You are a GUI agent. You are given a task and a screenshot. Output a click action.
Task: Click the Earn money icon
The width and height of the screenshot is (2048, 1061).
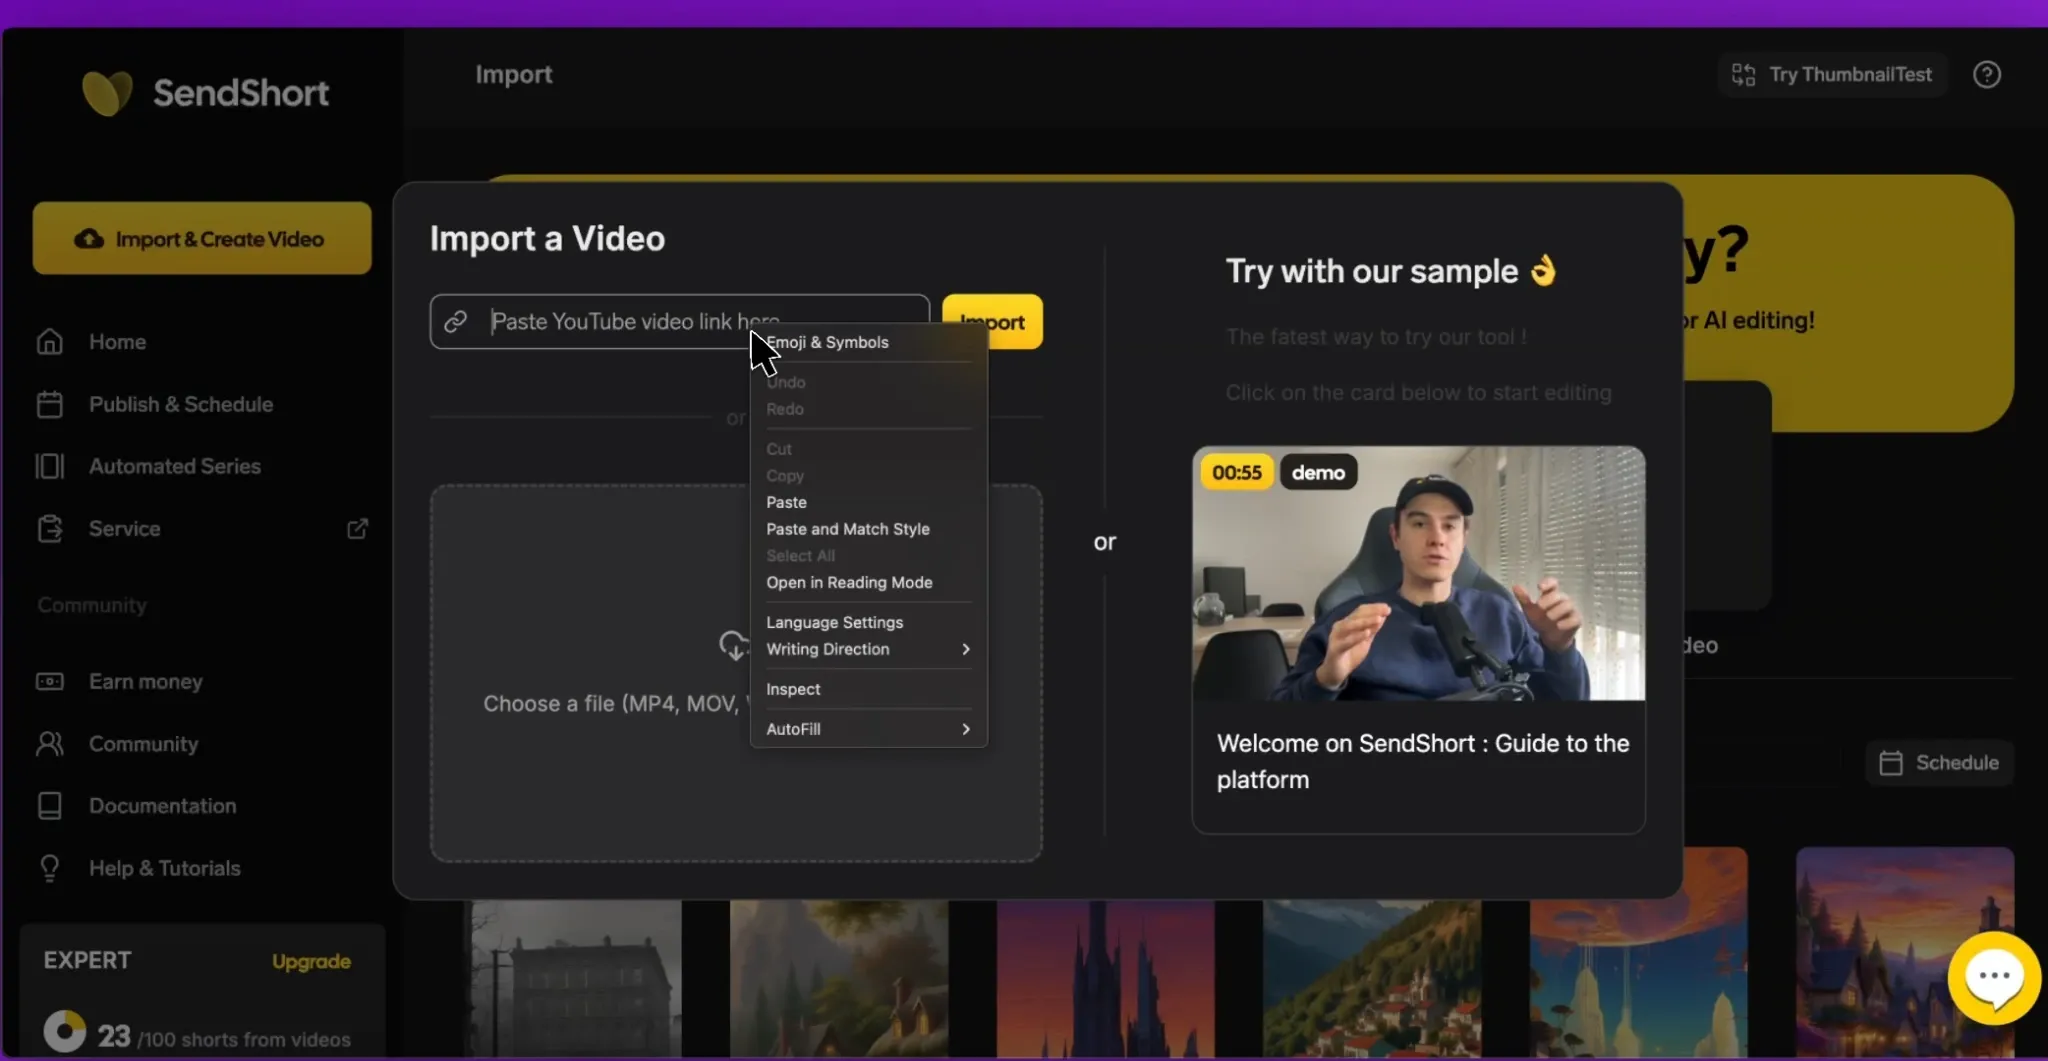[50, 681]
